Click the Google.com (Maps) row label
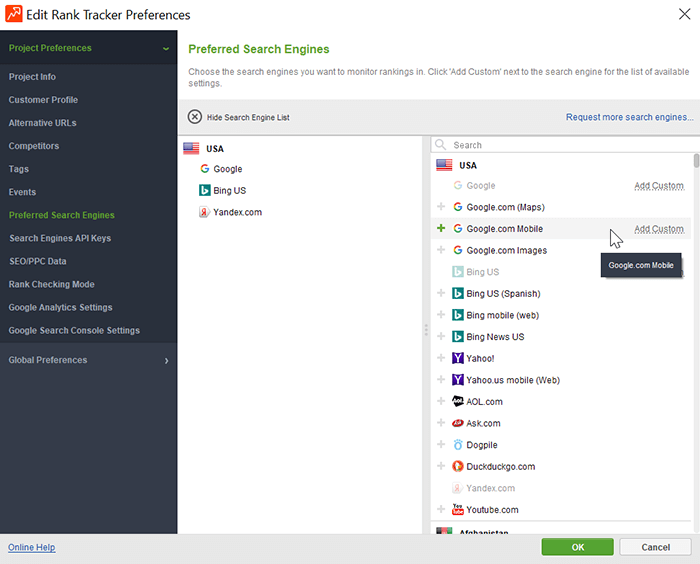Viewport: 700px width, 564px height. click(506, 207)
